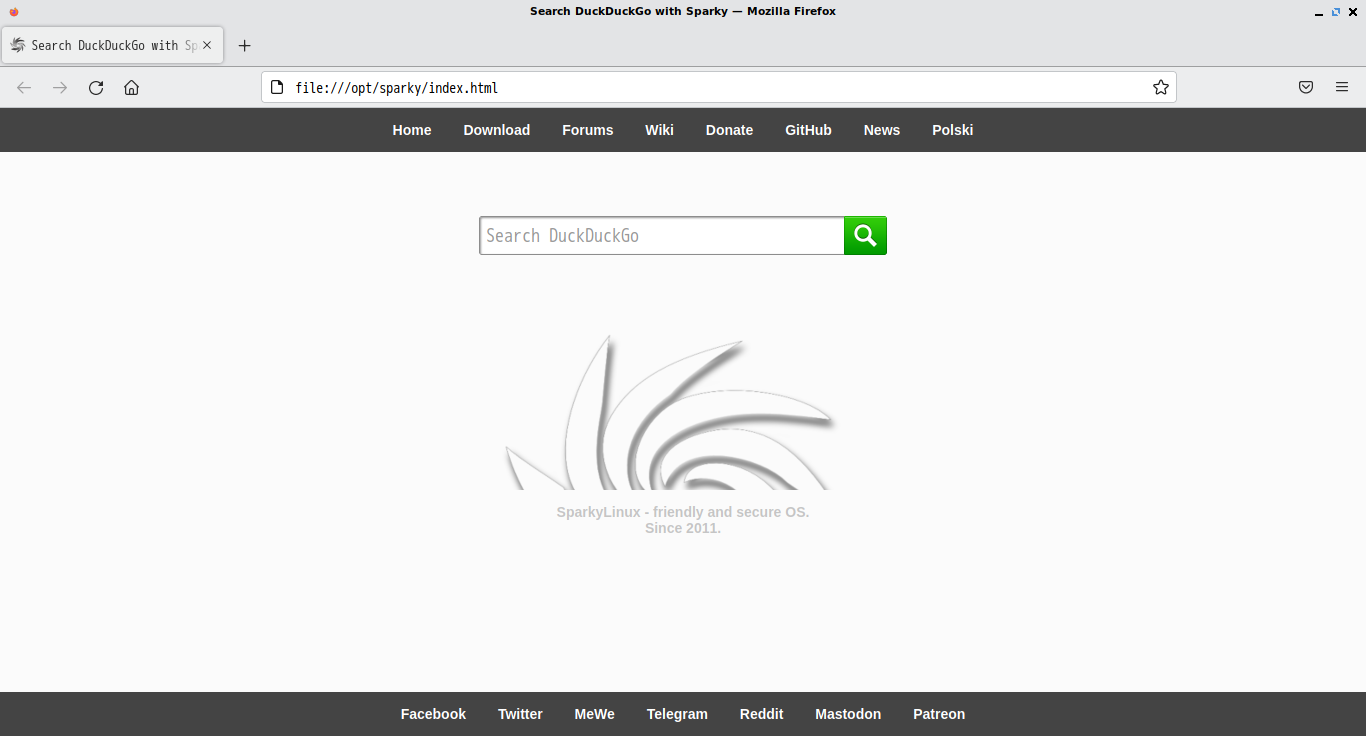
Task: Reload the page with the refresh icon
Action: pos(96,88)
